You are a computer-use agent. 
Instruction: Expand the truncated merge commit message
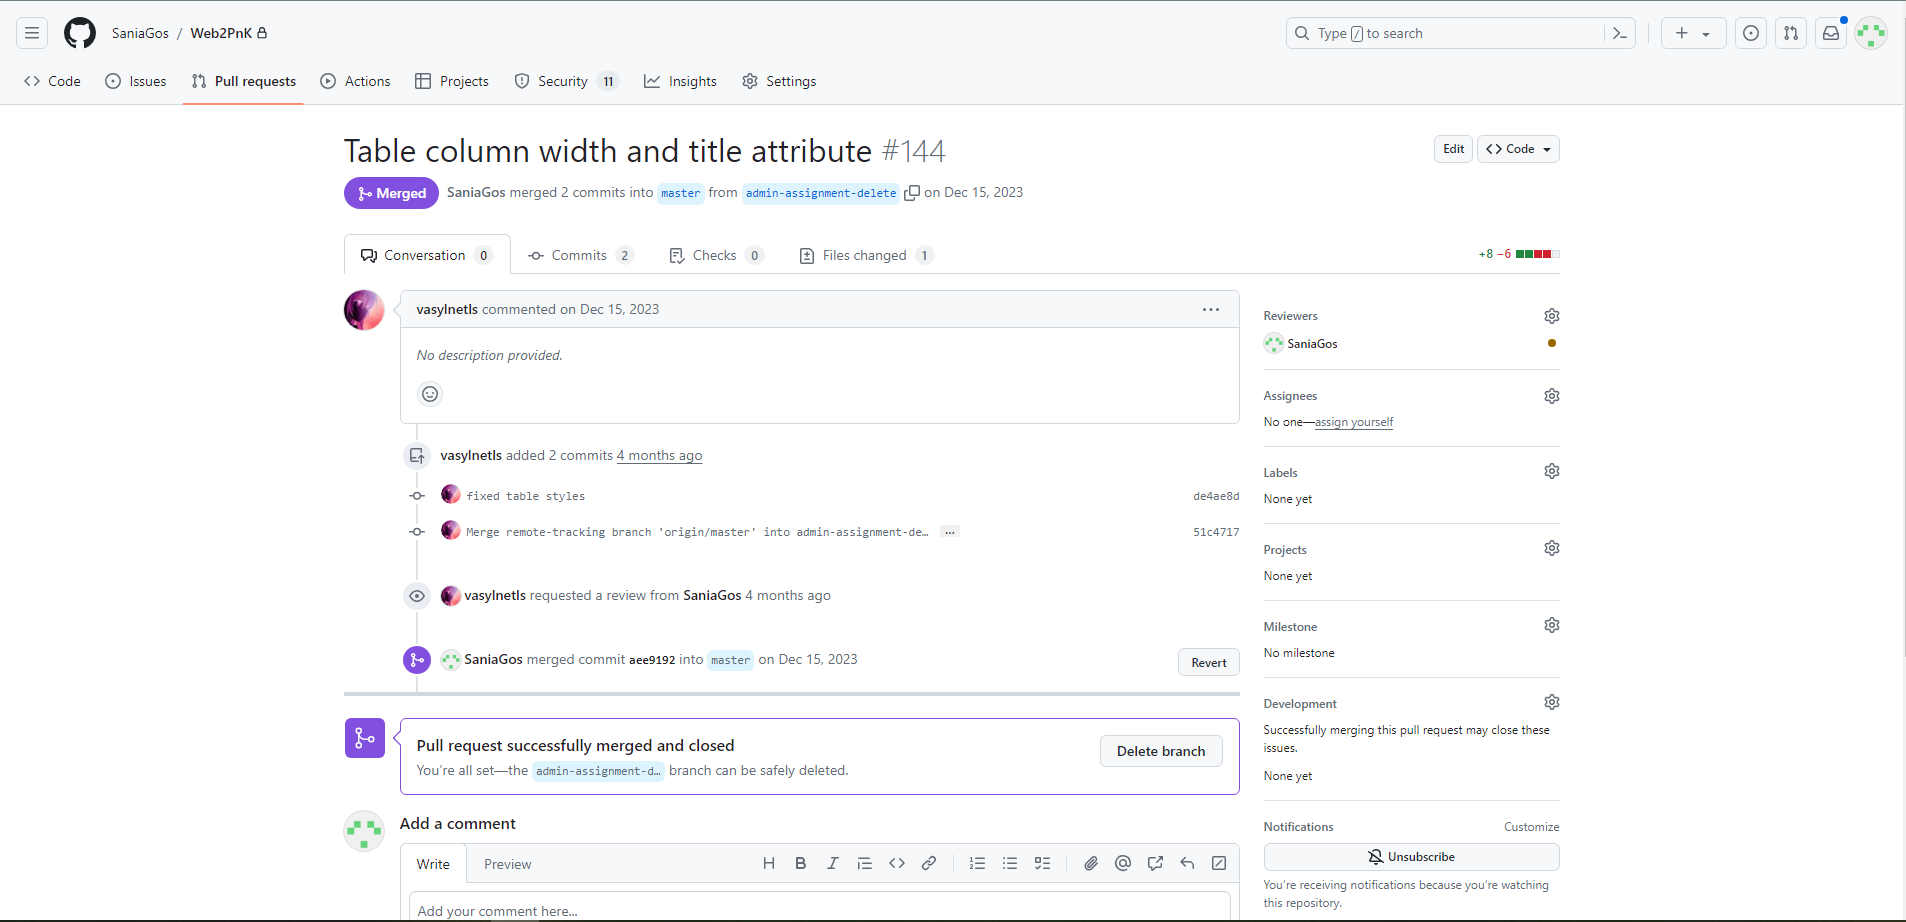coord(950,532)
